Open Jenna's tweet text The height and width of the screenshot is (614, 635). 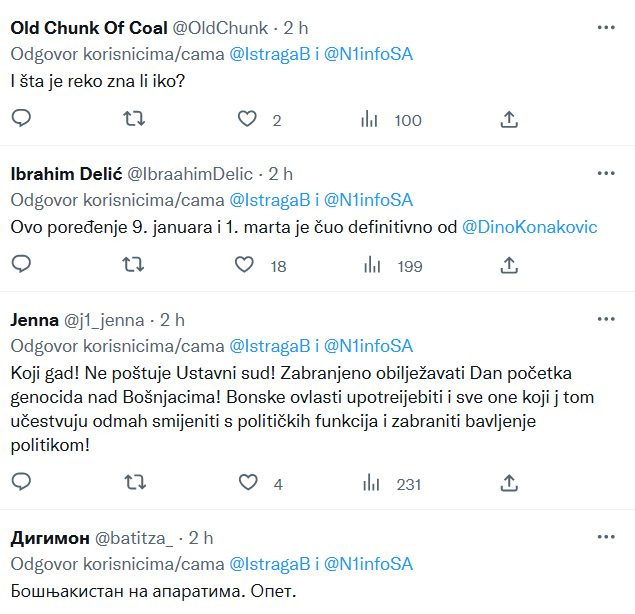point(300,408)
